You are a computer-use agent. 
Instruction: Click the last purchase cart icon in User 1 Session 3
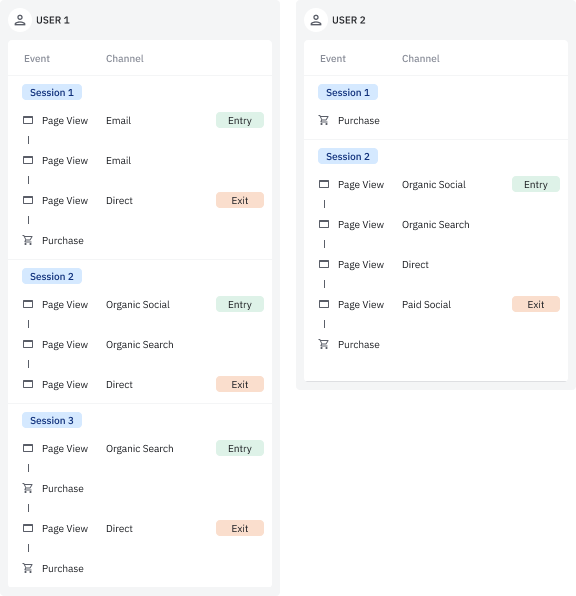[28, 568]
